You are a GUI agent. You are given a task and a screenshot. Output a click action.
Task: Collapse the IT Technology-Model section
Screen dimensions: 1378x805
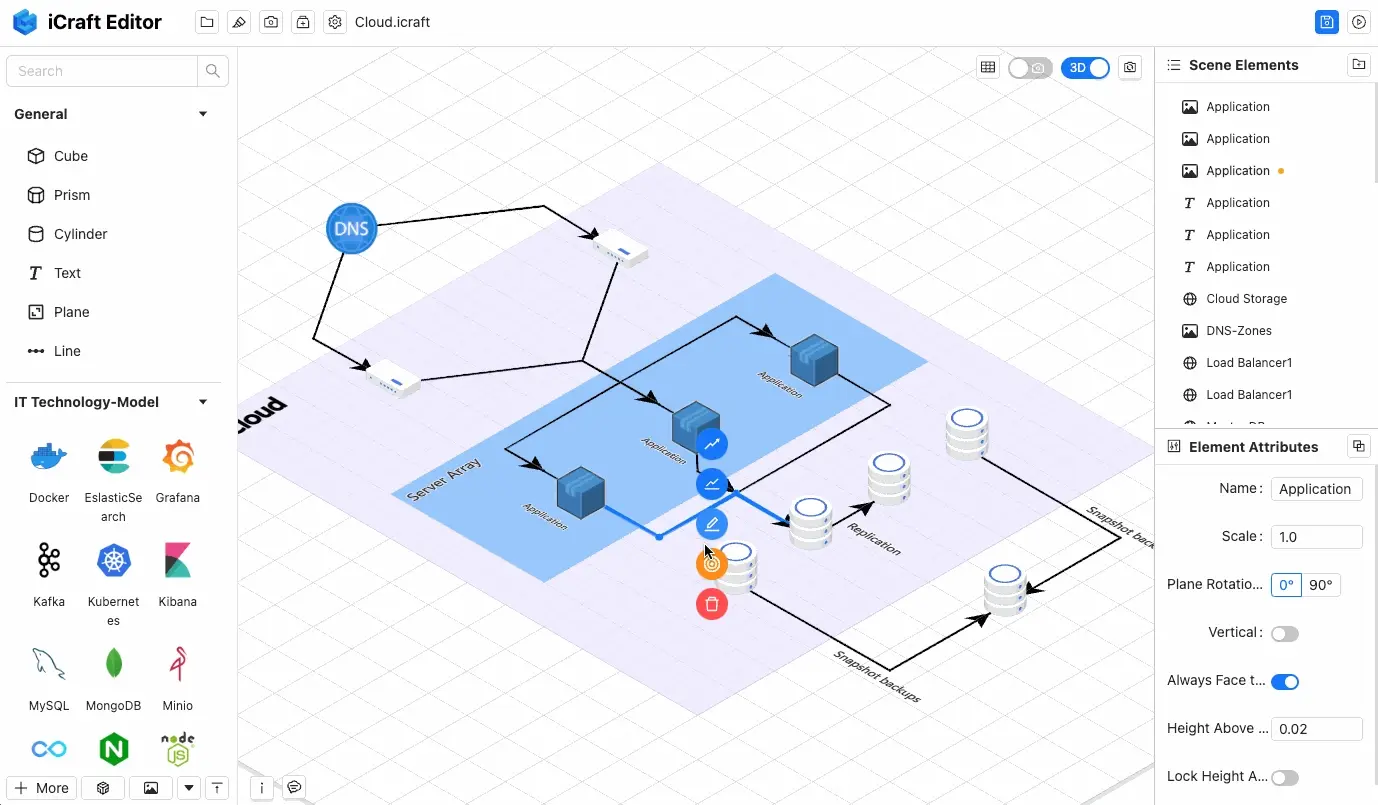click(202, 401)
